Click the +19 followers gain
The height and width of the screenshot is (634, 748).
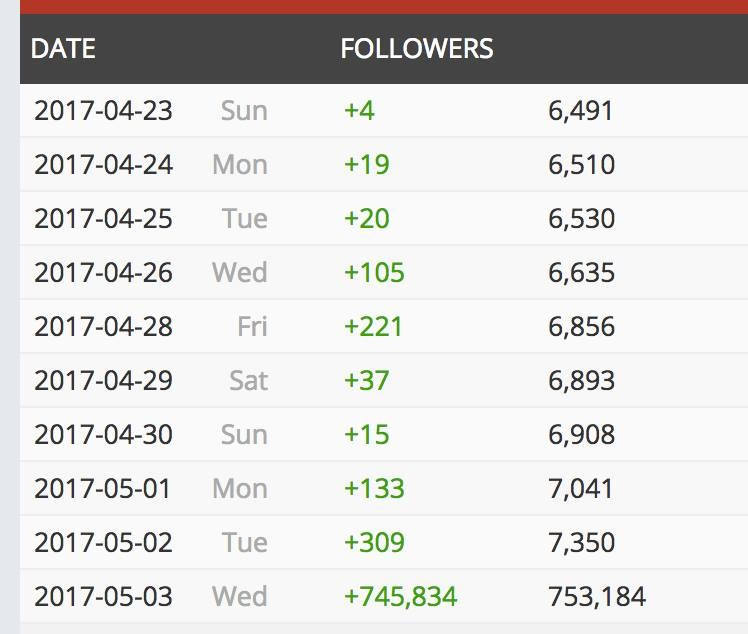tap(366, 164)
